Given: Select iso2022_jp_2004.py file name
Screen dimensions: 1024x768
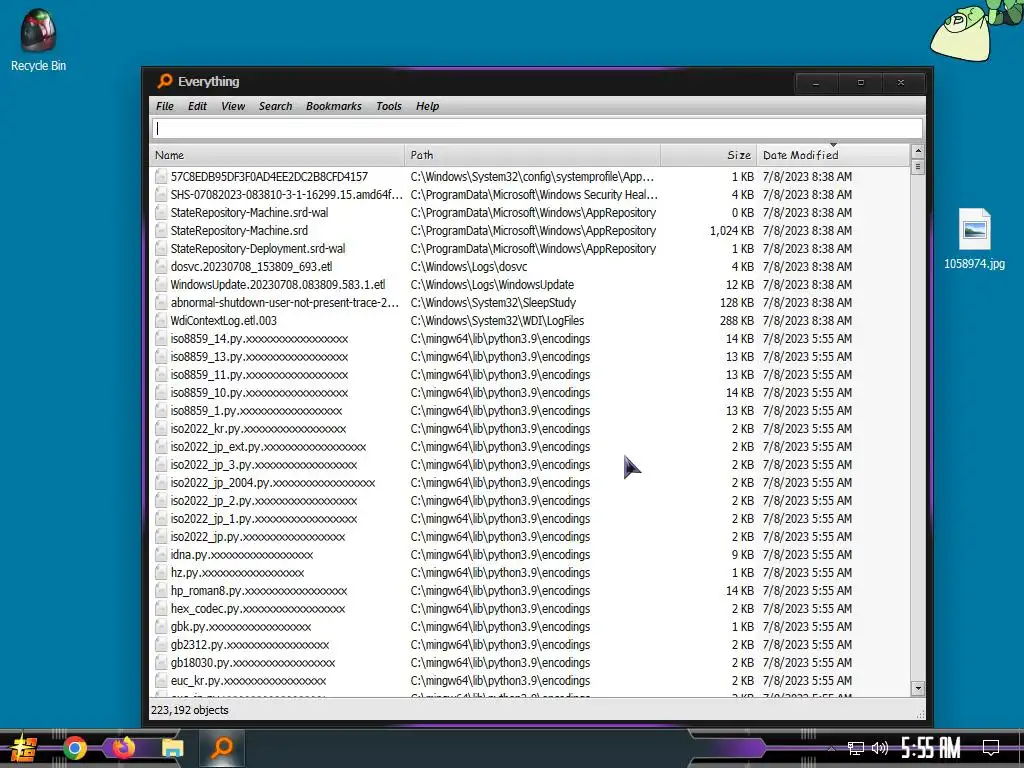Looking at the screenshot, I should coord(273,483).
